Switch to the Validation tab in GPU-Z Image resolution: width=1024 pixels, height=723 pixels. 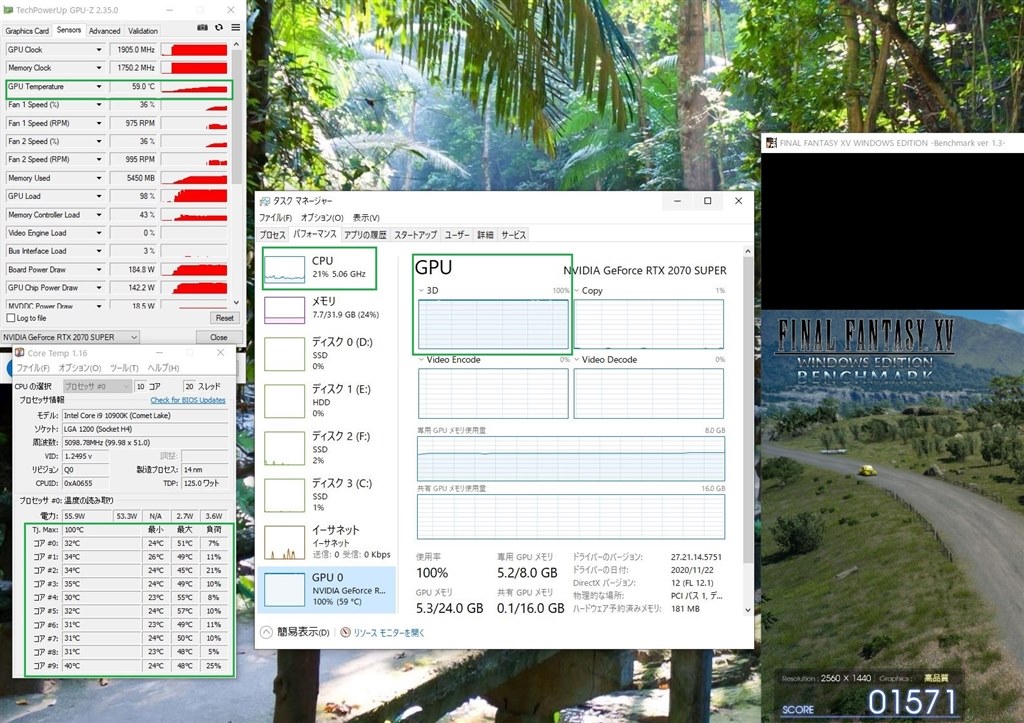click(x=143, y=31)
